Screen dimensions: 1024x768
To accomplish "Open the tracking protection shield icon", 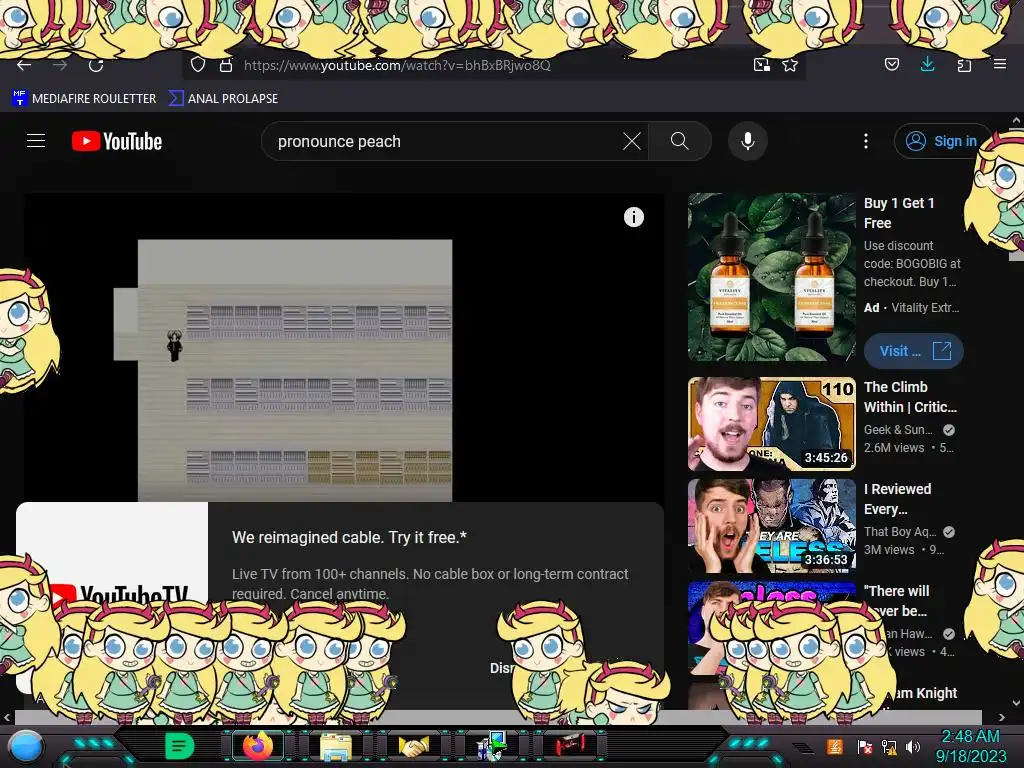I will 198,65.
